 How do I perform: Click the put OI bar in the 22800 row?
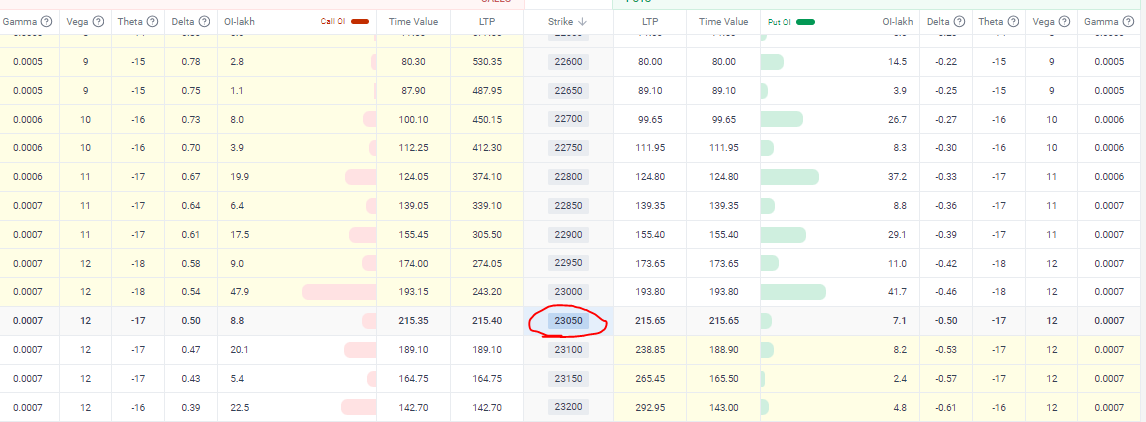click(x=790, y=176)
